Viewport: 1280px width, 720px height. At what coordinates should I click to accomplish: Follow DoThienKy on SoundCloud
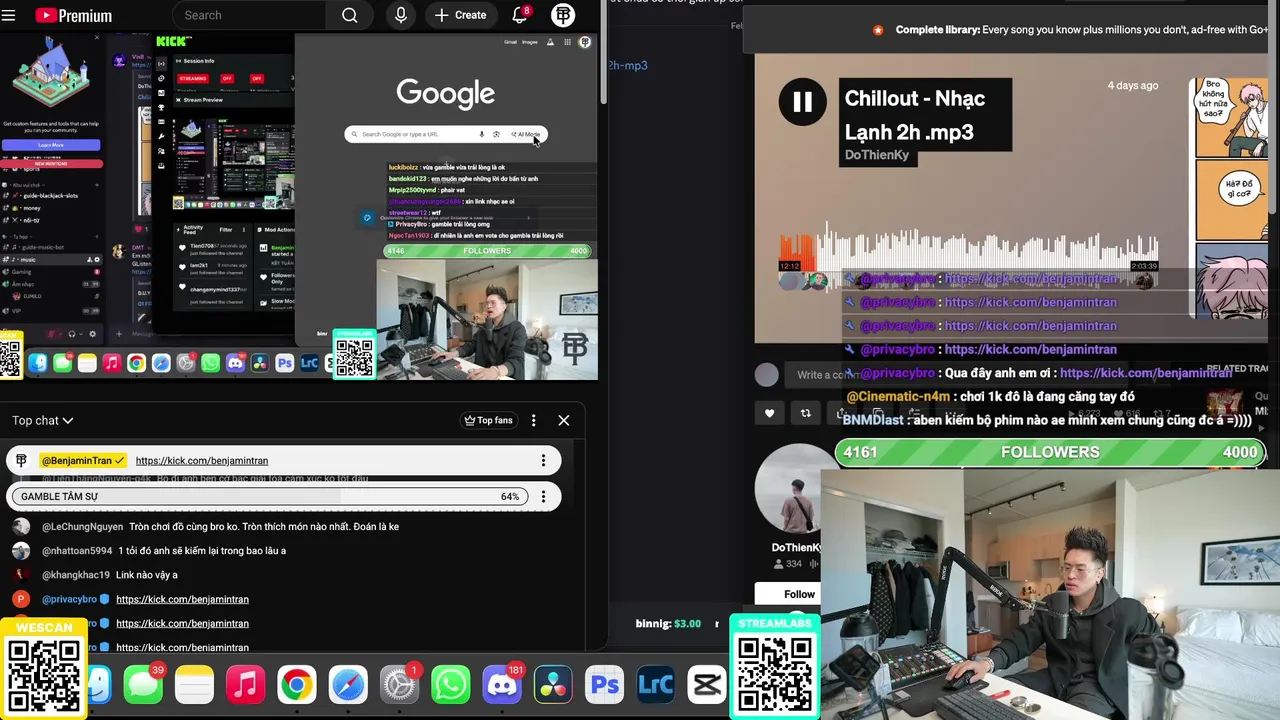pyautogui.click(x=799, y=594)
